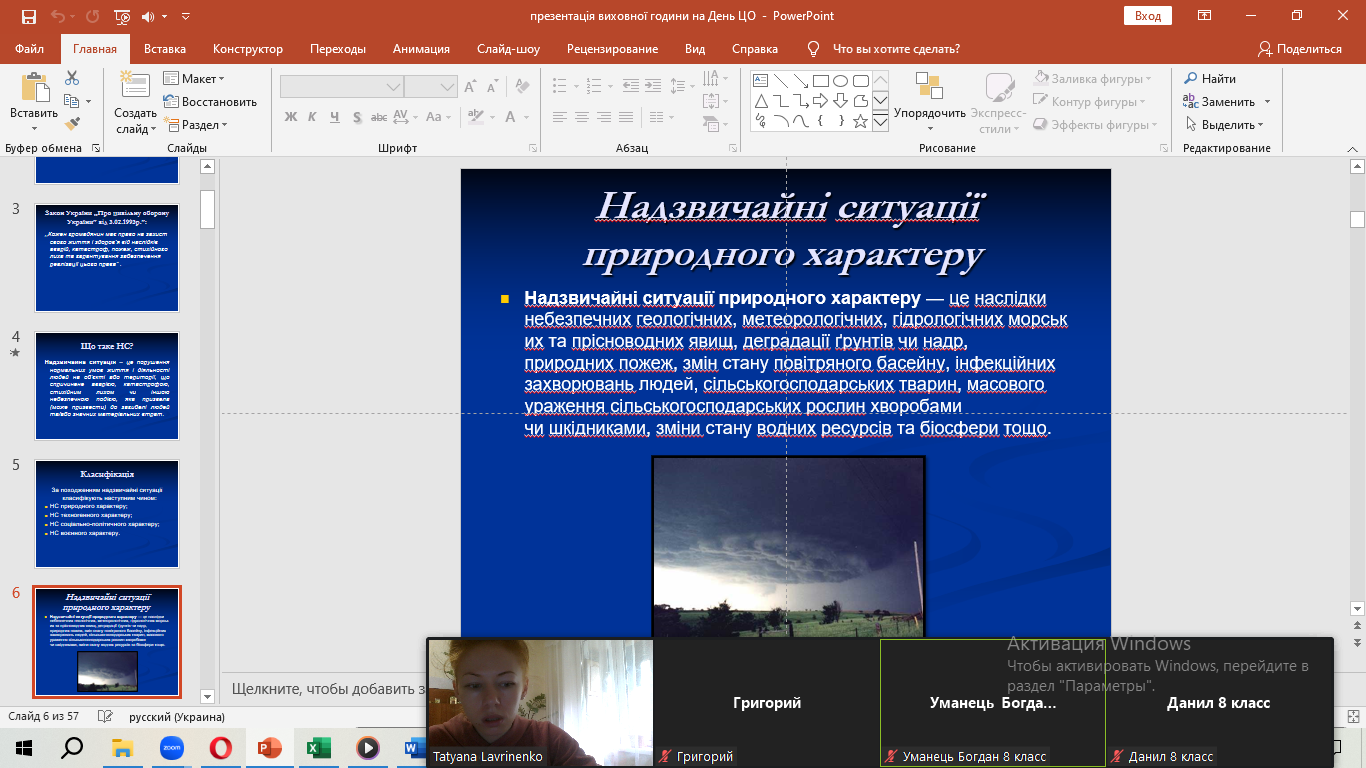Click the Save icon in quick access toolbar
This screenshot has width=1366, height=768.
pyautogui.click(x=28, y=16)
